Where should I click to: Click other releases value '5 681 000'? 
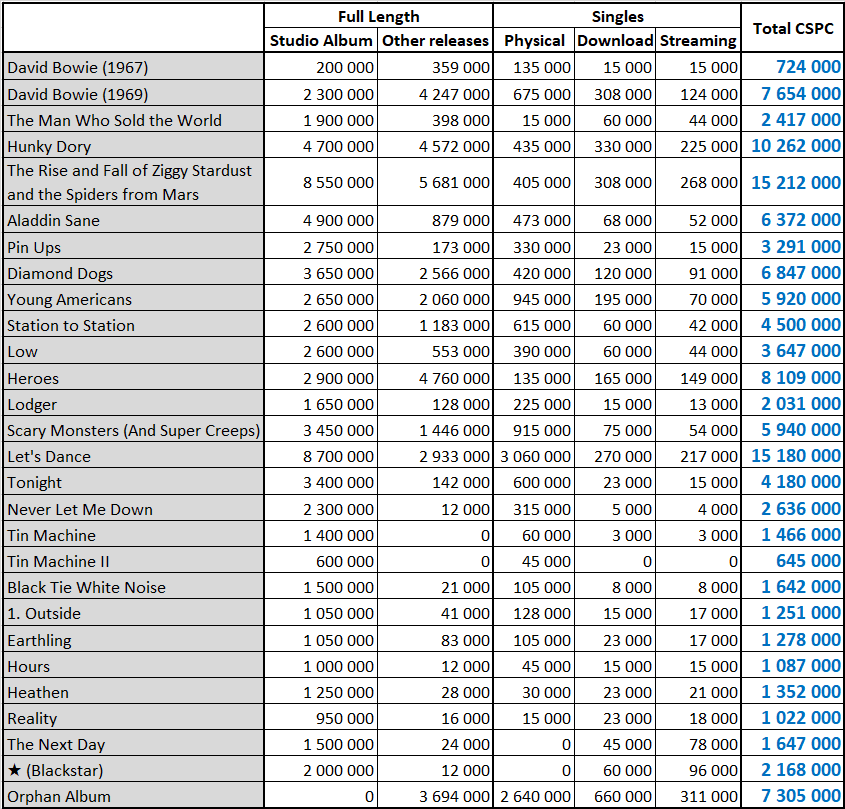[454, 183]
